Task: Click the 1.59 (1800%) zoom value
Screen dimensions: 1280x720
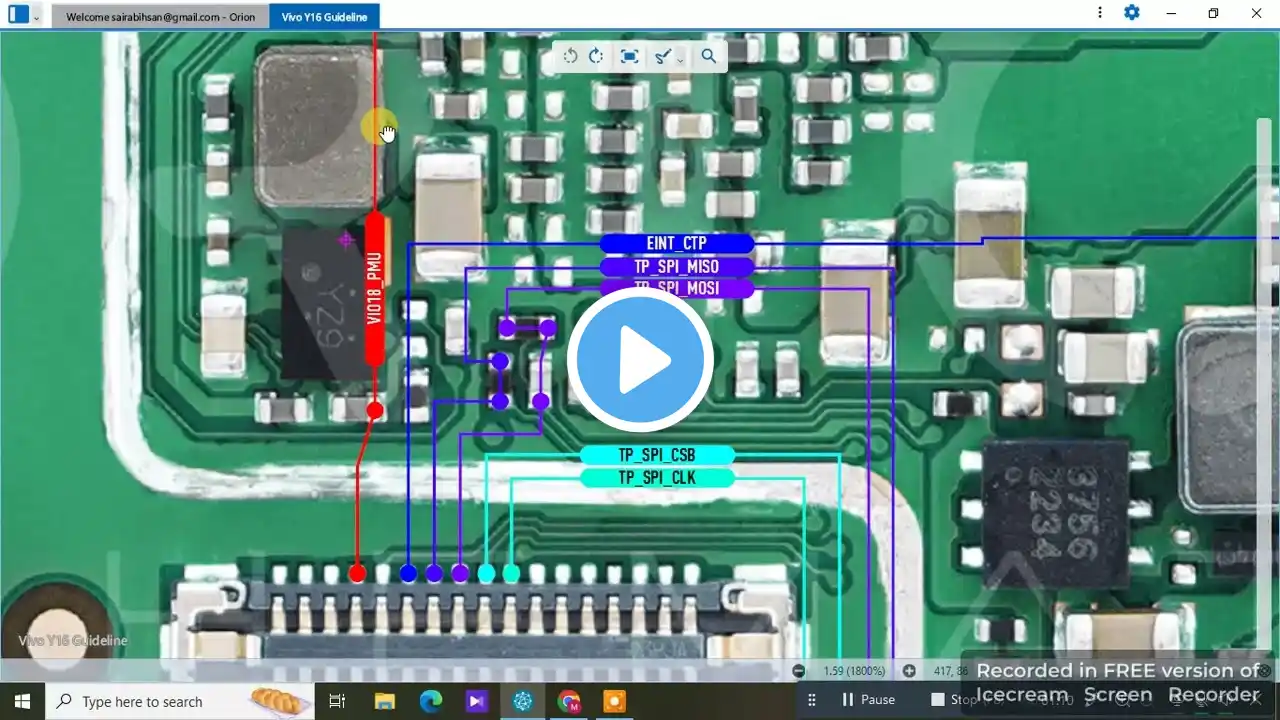Action: (854, 671)
